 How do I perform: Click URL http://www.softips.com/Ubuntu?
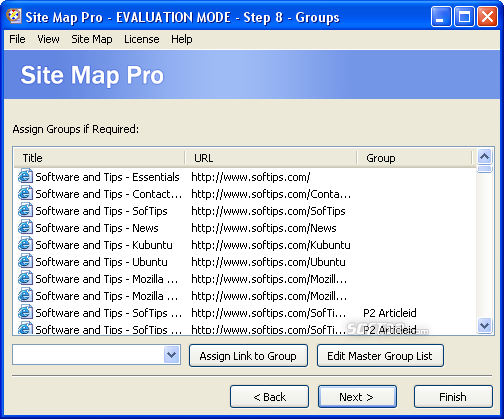[x=268, y=262]
